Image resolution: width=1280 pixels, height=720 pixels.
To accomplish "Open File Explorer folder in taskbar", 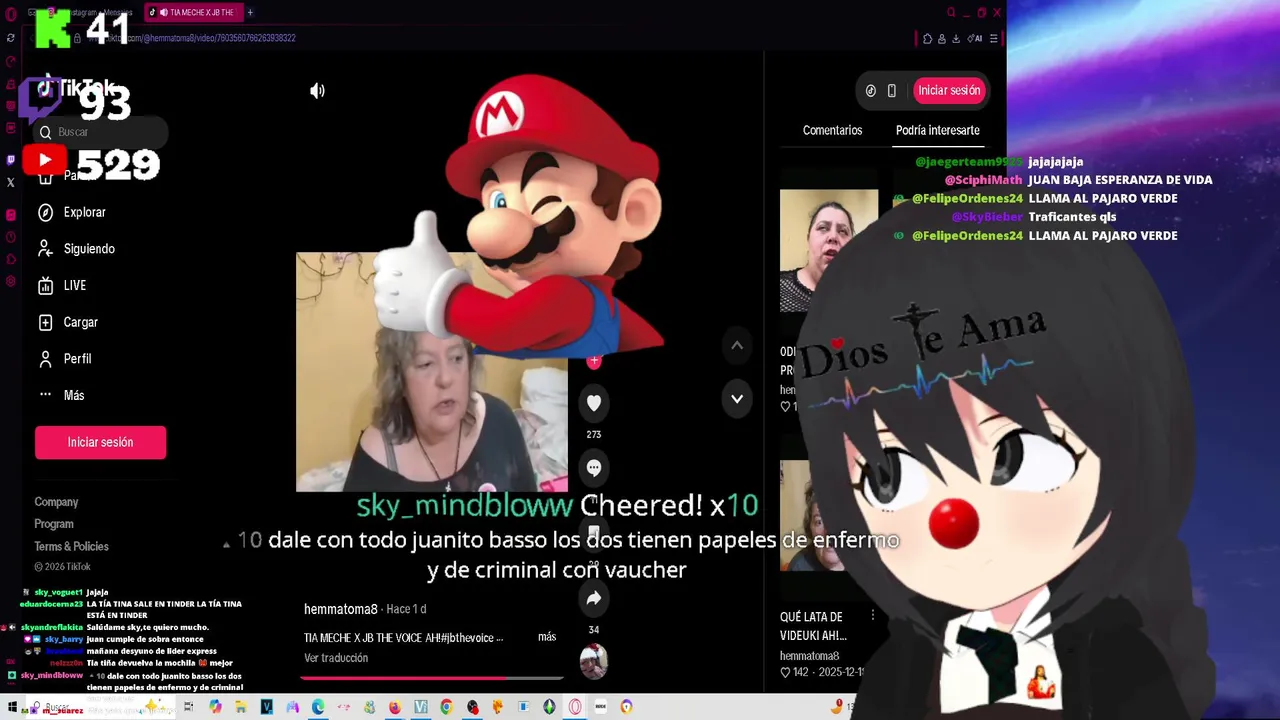I will pyautogui.click(x=241, y=707).
